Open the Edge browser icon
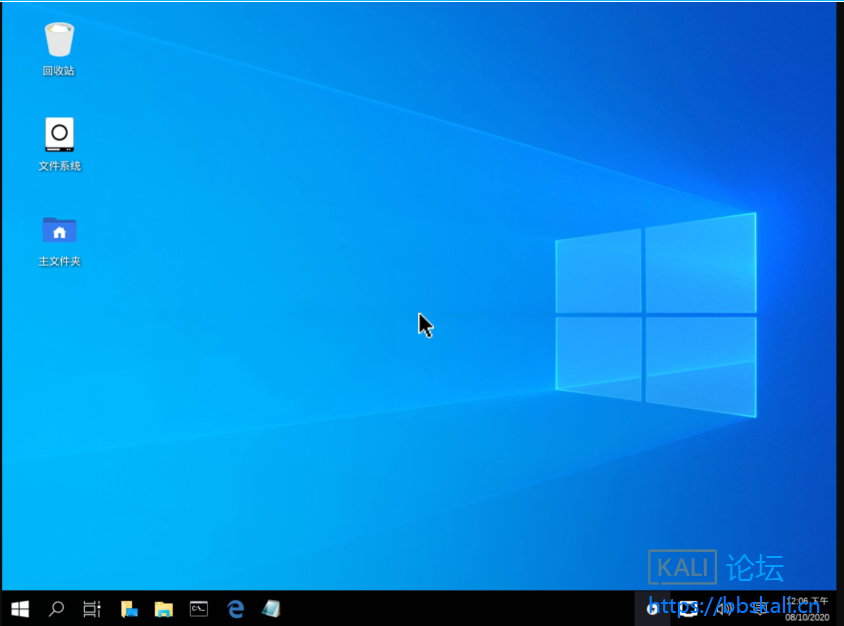Viewport: 844px width, 626px height. pos(236,608)
